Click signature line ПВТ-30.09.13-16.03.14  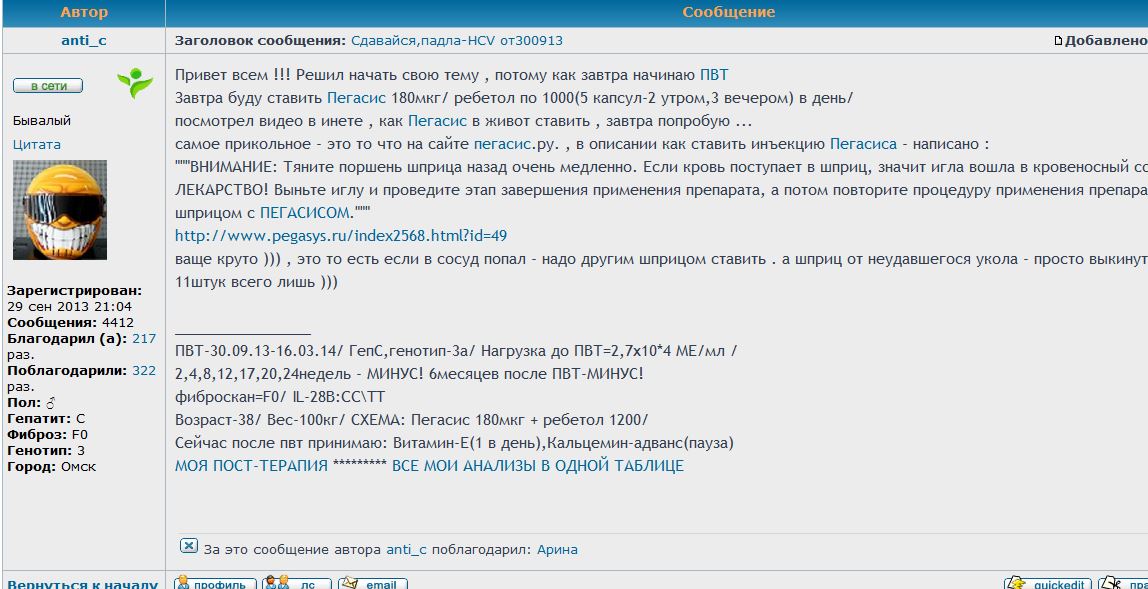456,351
